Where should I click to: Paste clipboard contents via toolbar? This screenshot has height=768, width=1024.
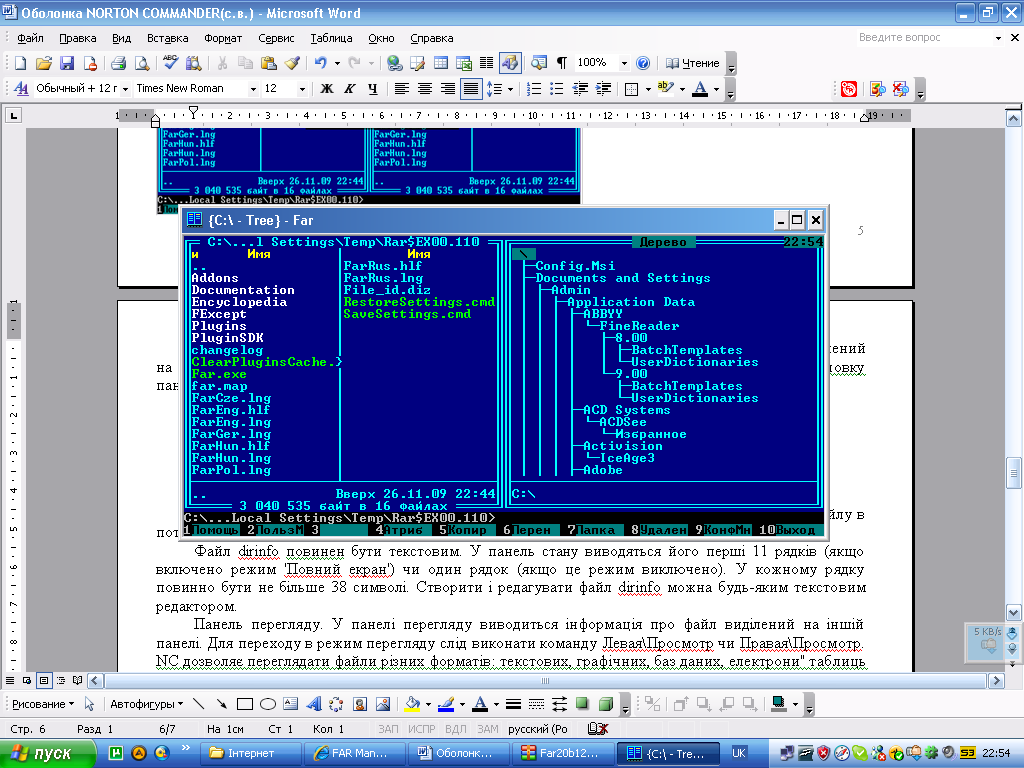coord(268,63)
